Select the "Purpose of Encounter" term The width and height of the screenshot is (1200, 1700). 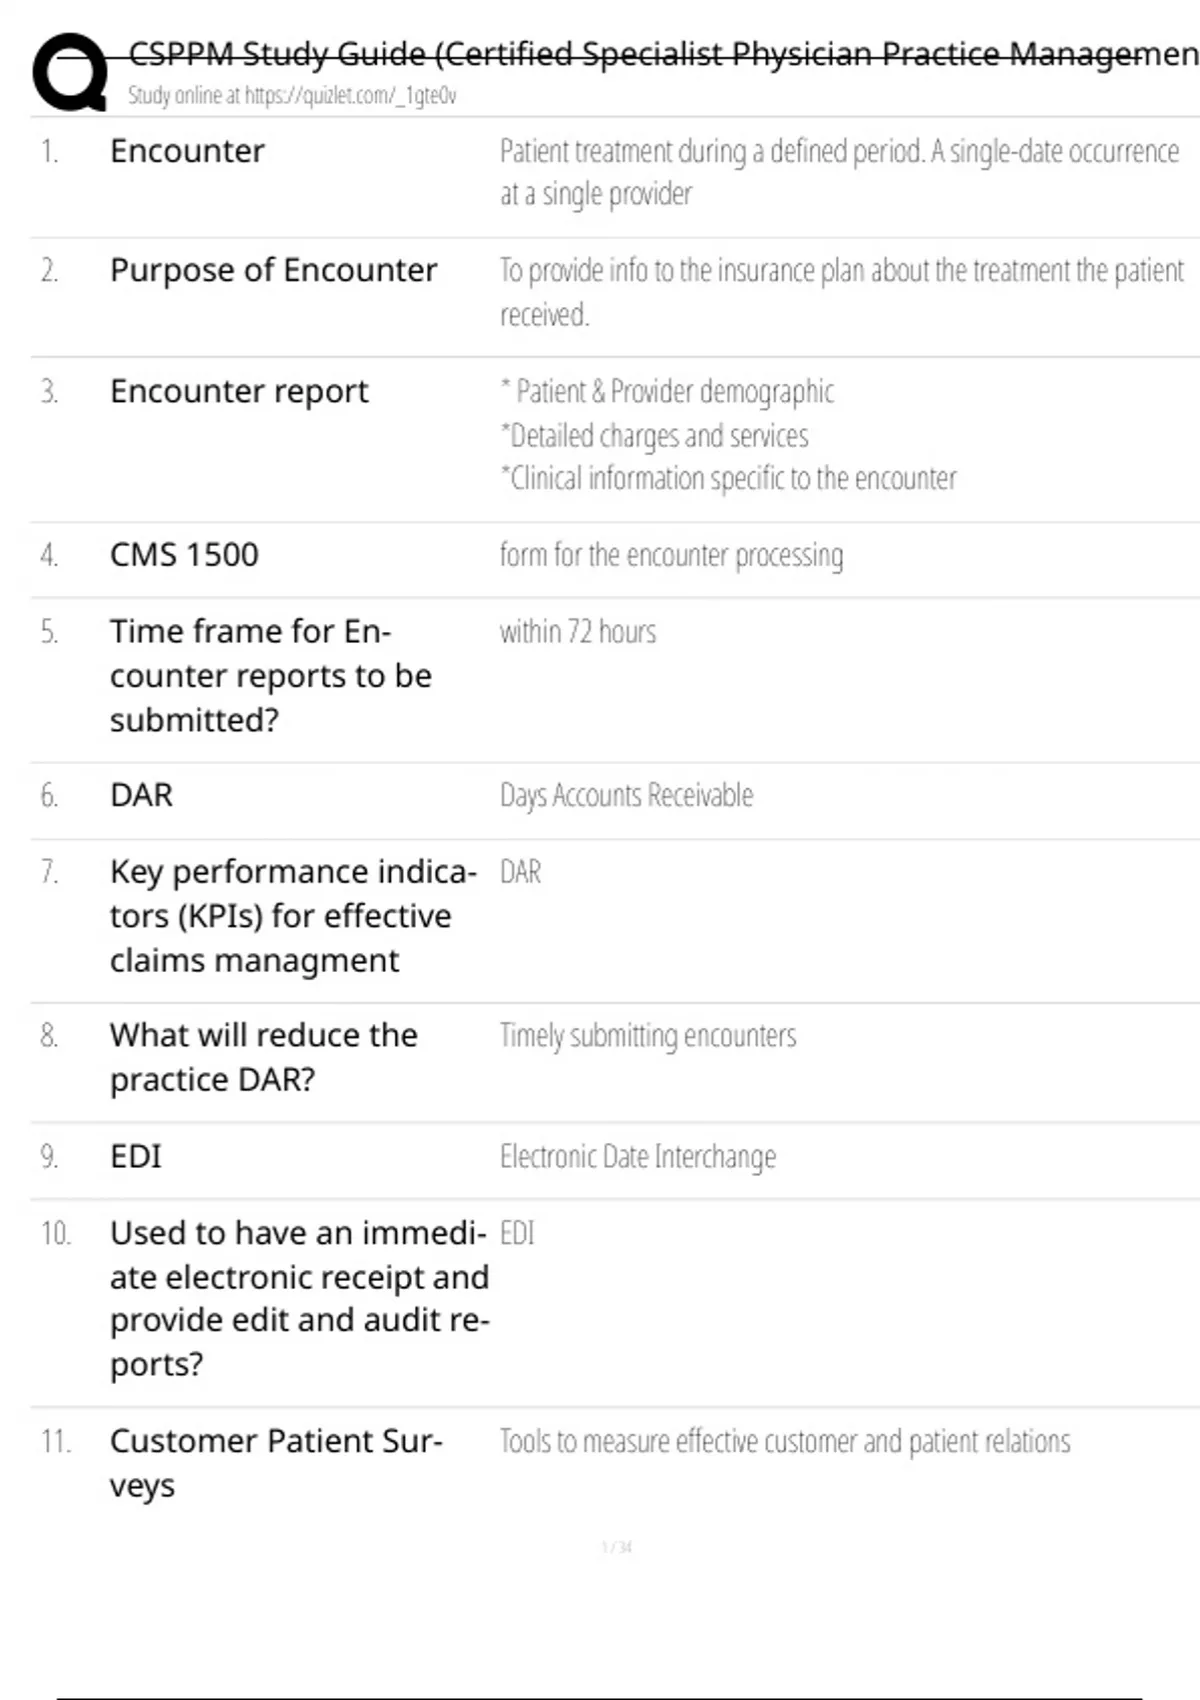[273, 270]
